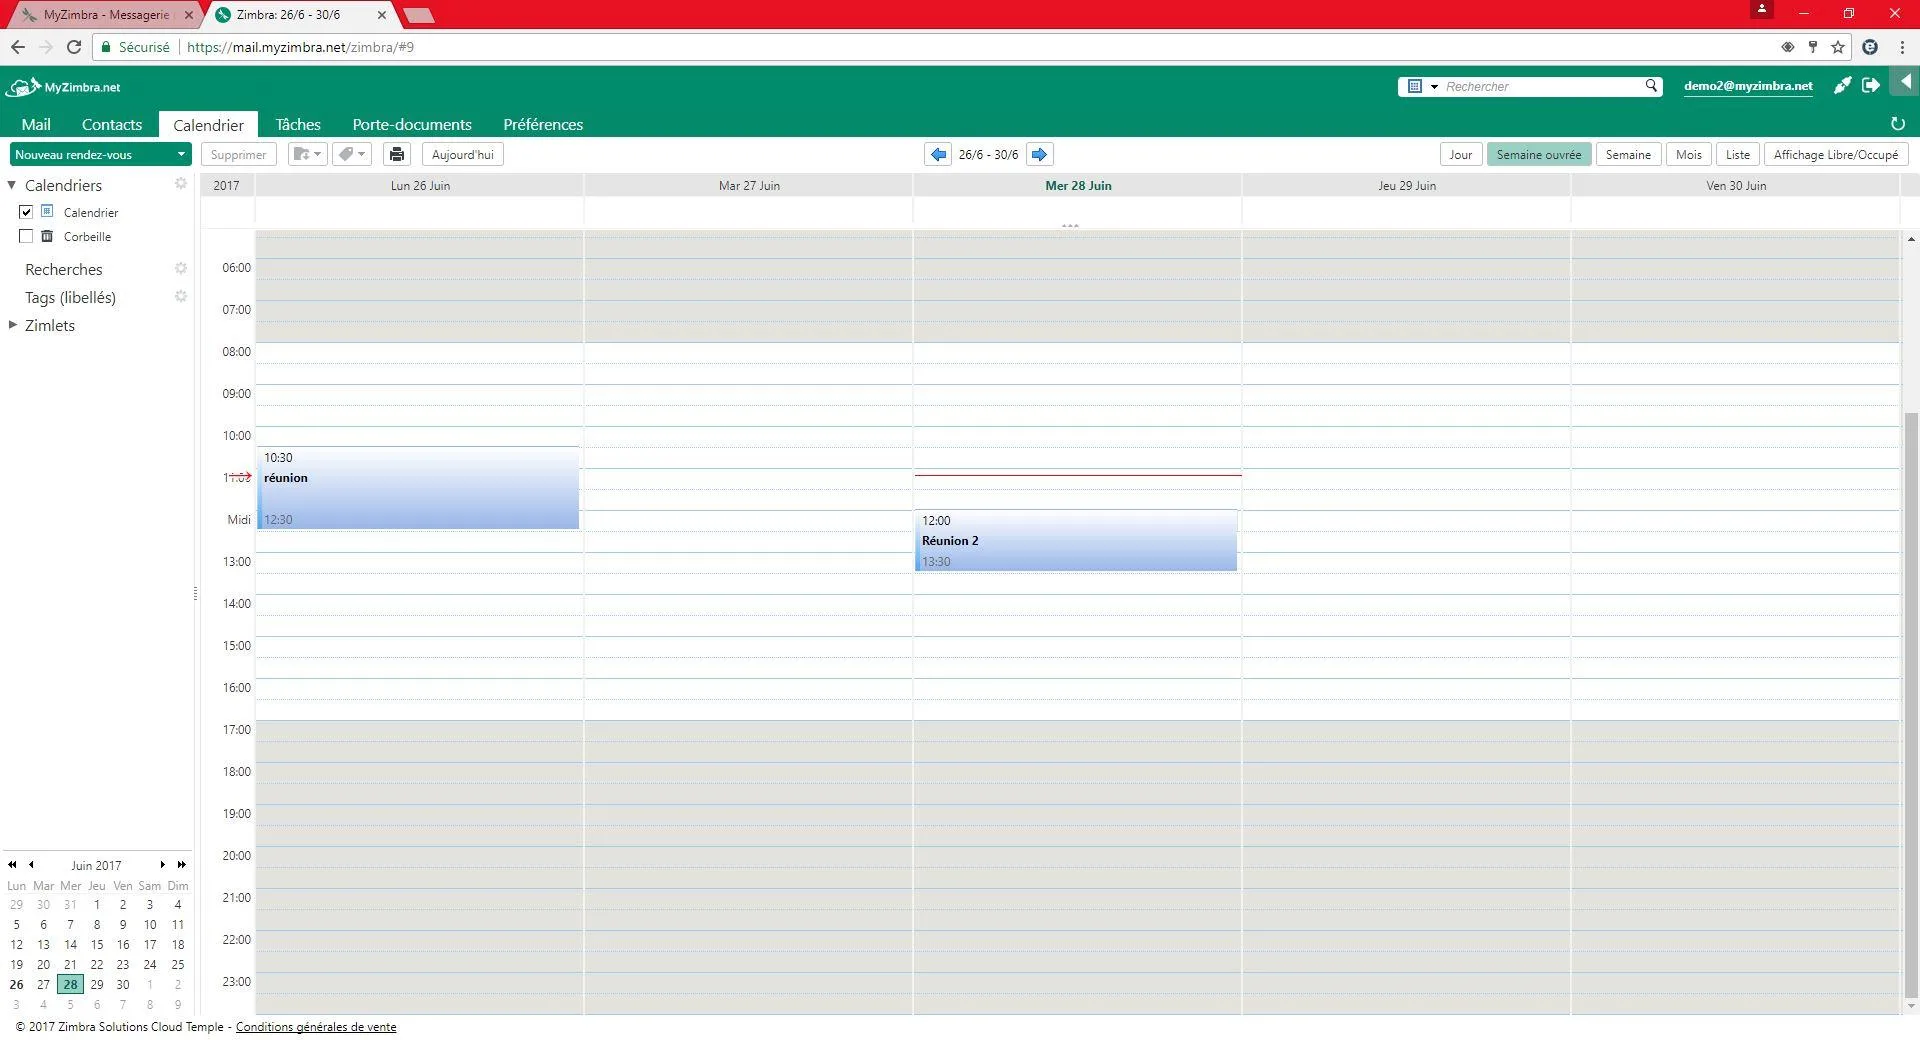Open the Affichage Libre/Occupé view
This screenshot has width=1920, height=1040.
1835,154
